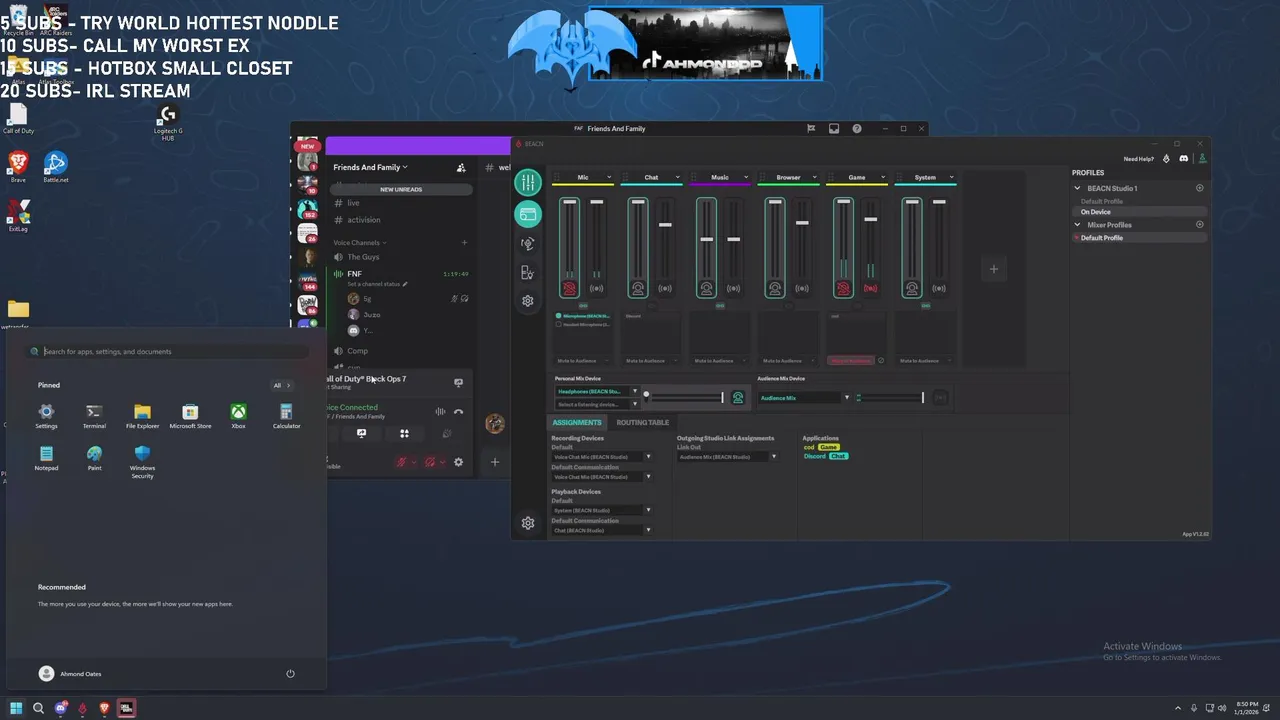Image resolution: width=1280 pixels, height=720 pixels.
Task: Add a new mixer channel with plus tile
Action: point(993,269)
